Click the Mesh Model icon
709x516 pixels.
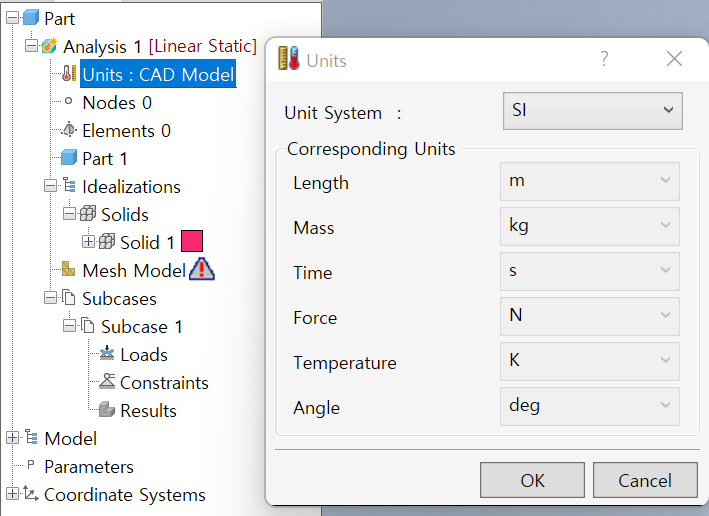click(68, 270)
